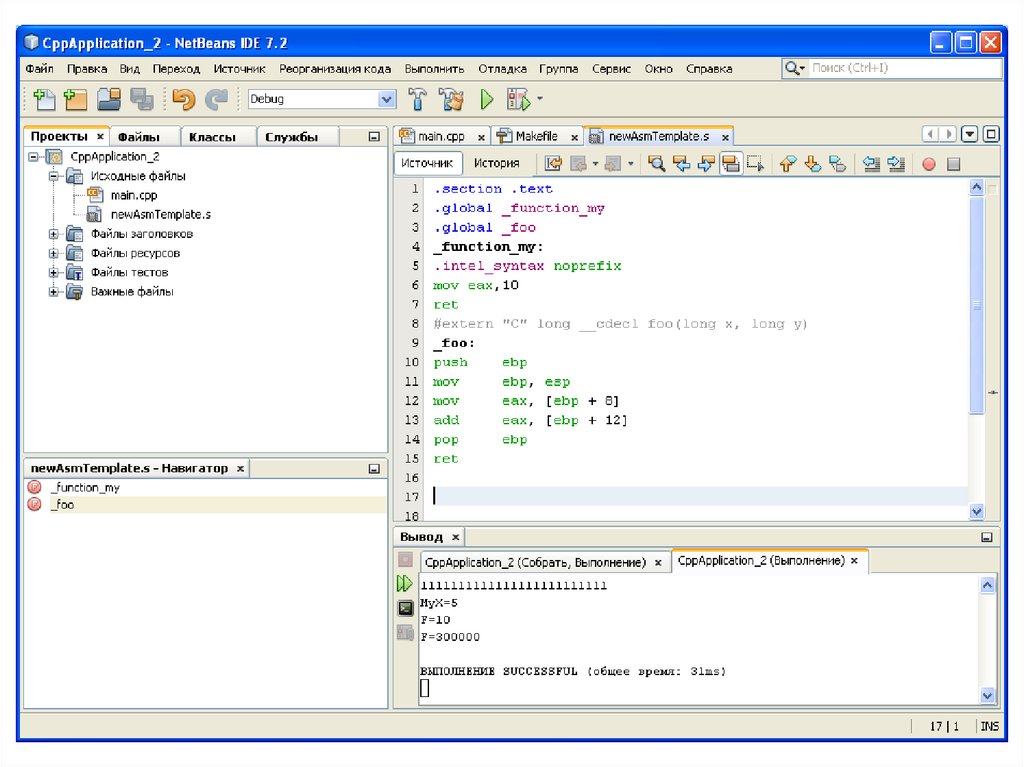Open the Правка menu

tap(87, 69)
